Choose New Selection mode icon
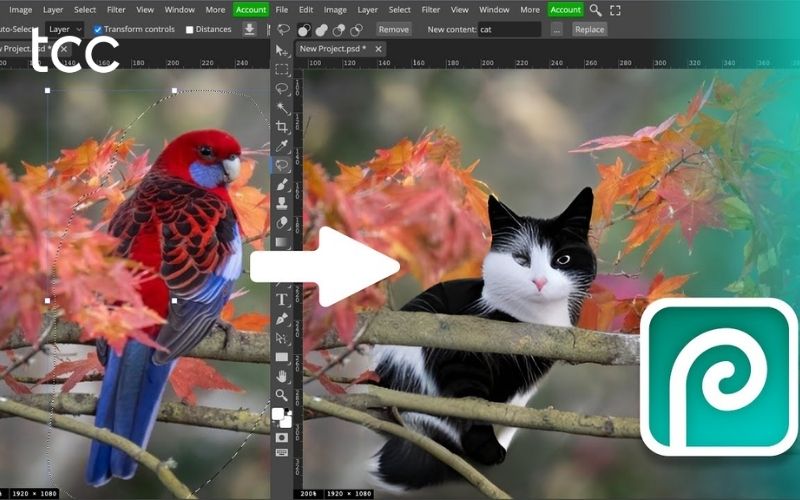 (x=304, y=30)
